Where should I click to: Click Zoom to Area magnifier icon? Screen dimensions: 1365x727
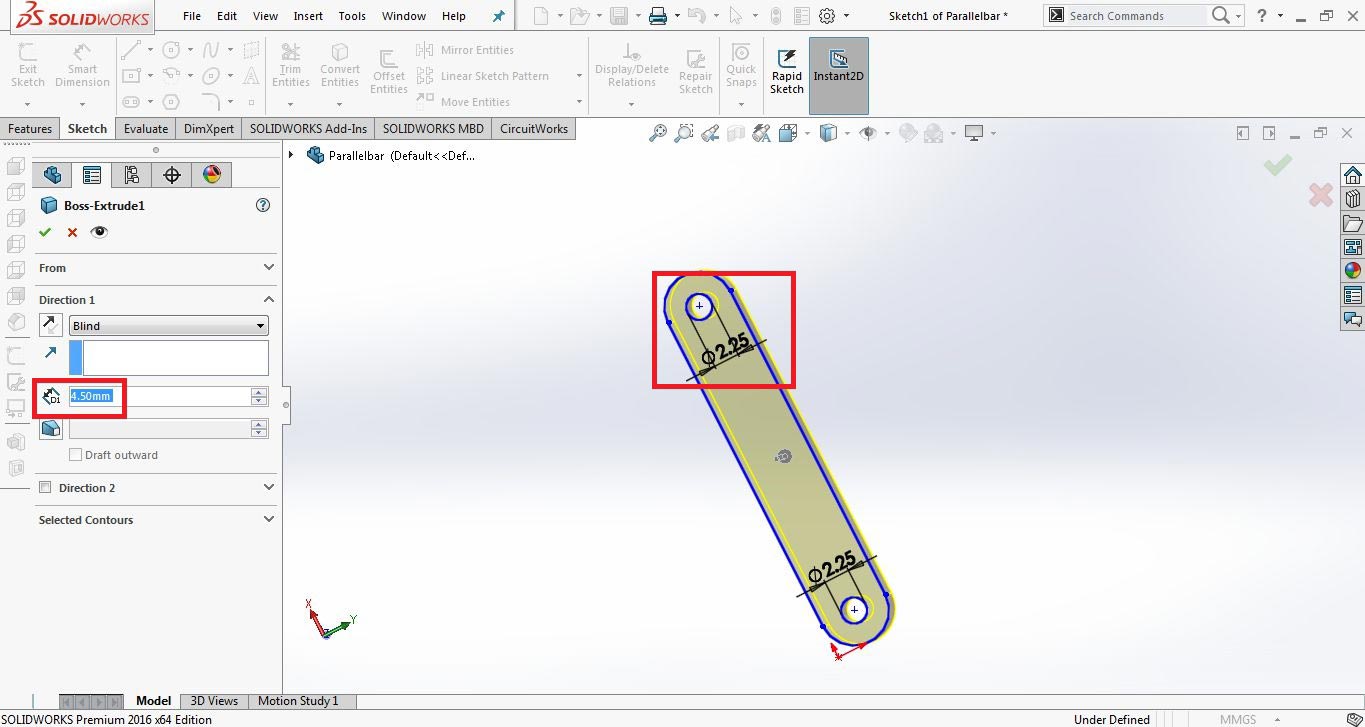click(684, 133)
